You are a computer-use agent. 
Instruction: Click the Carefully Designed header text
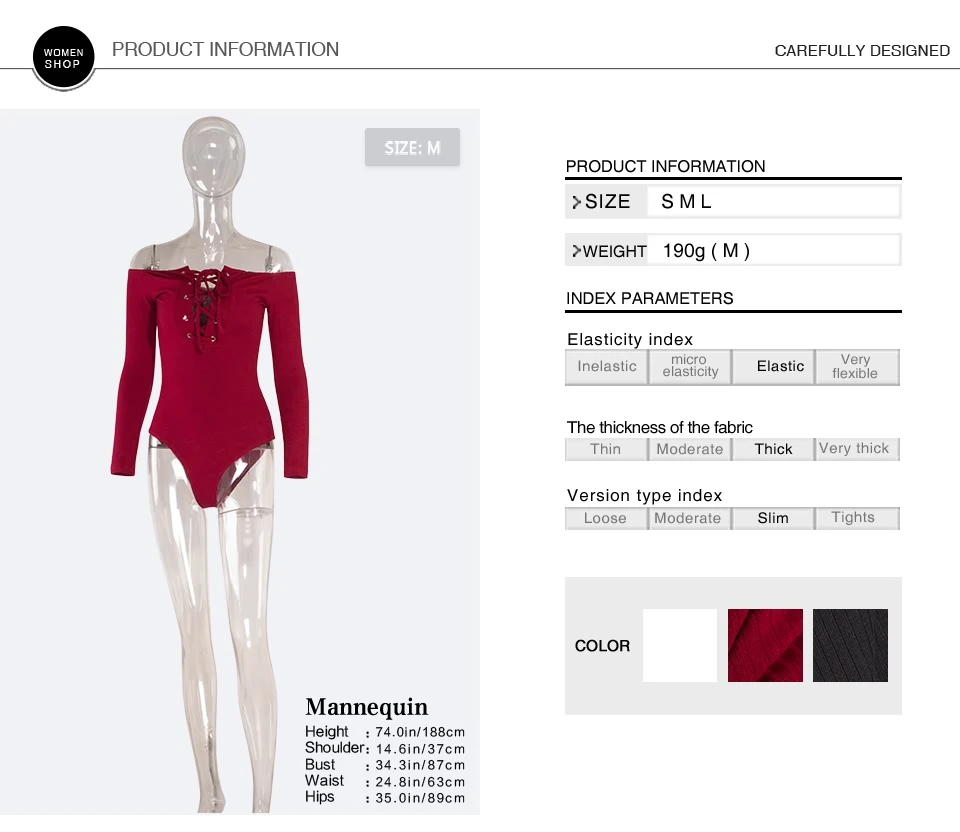[x=862, y=51]
